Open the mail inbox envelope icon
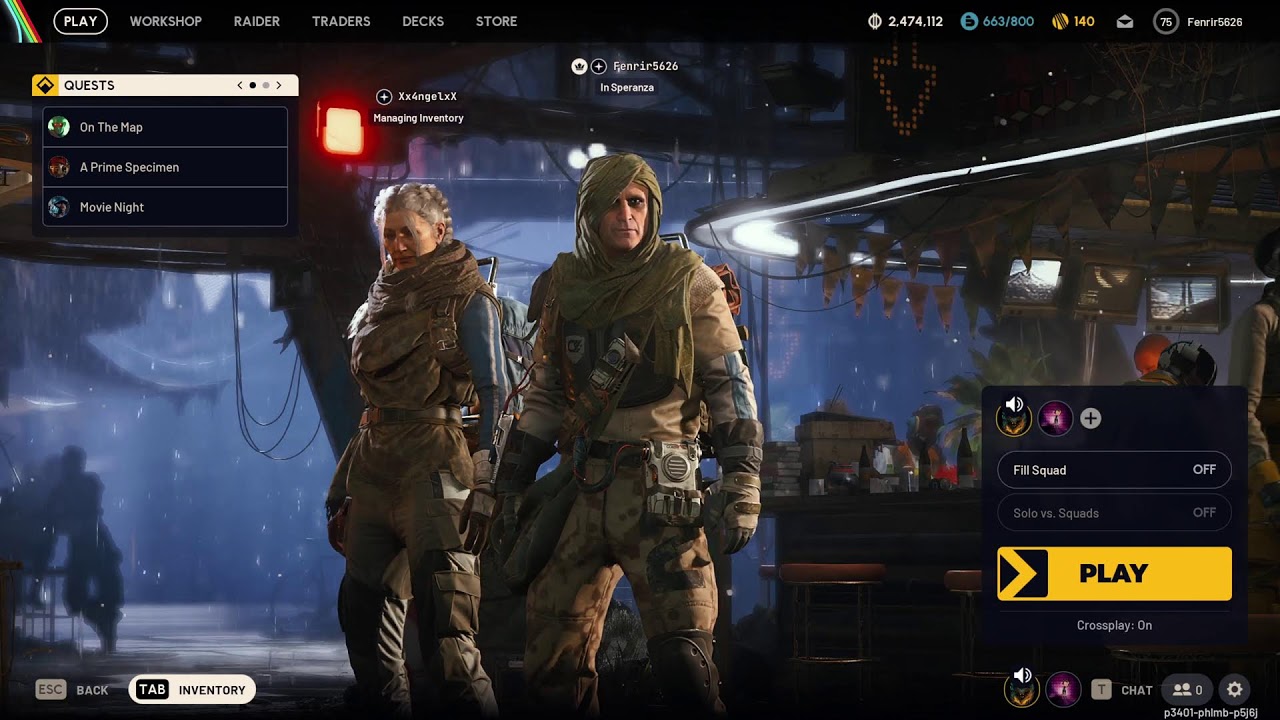The width and height of the screenshot is (1280, 720). pyautogui.click(x=1125, y=21)
